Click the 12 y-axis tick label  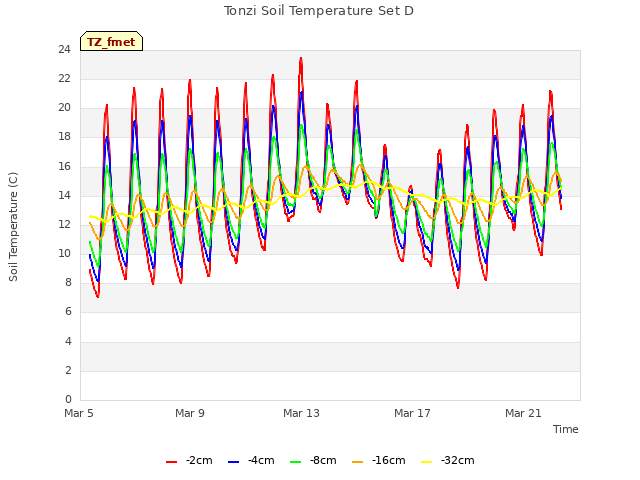tap(64, 224)
